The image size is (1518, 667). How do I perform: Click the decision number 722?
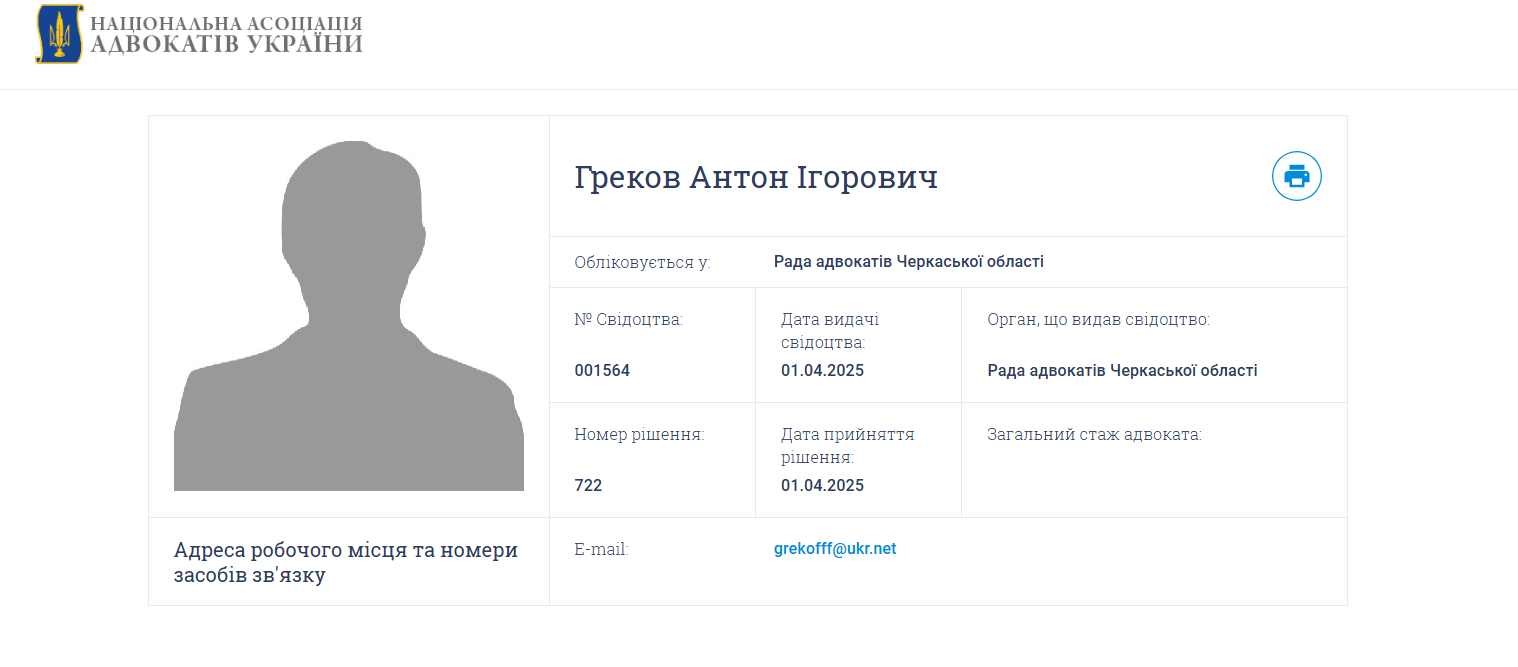click(589, 485)
